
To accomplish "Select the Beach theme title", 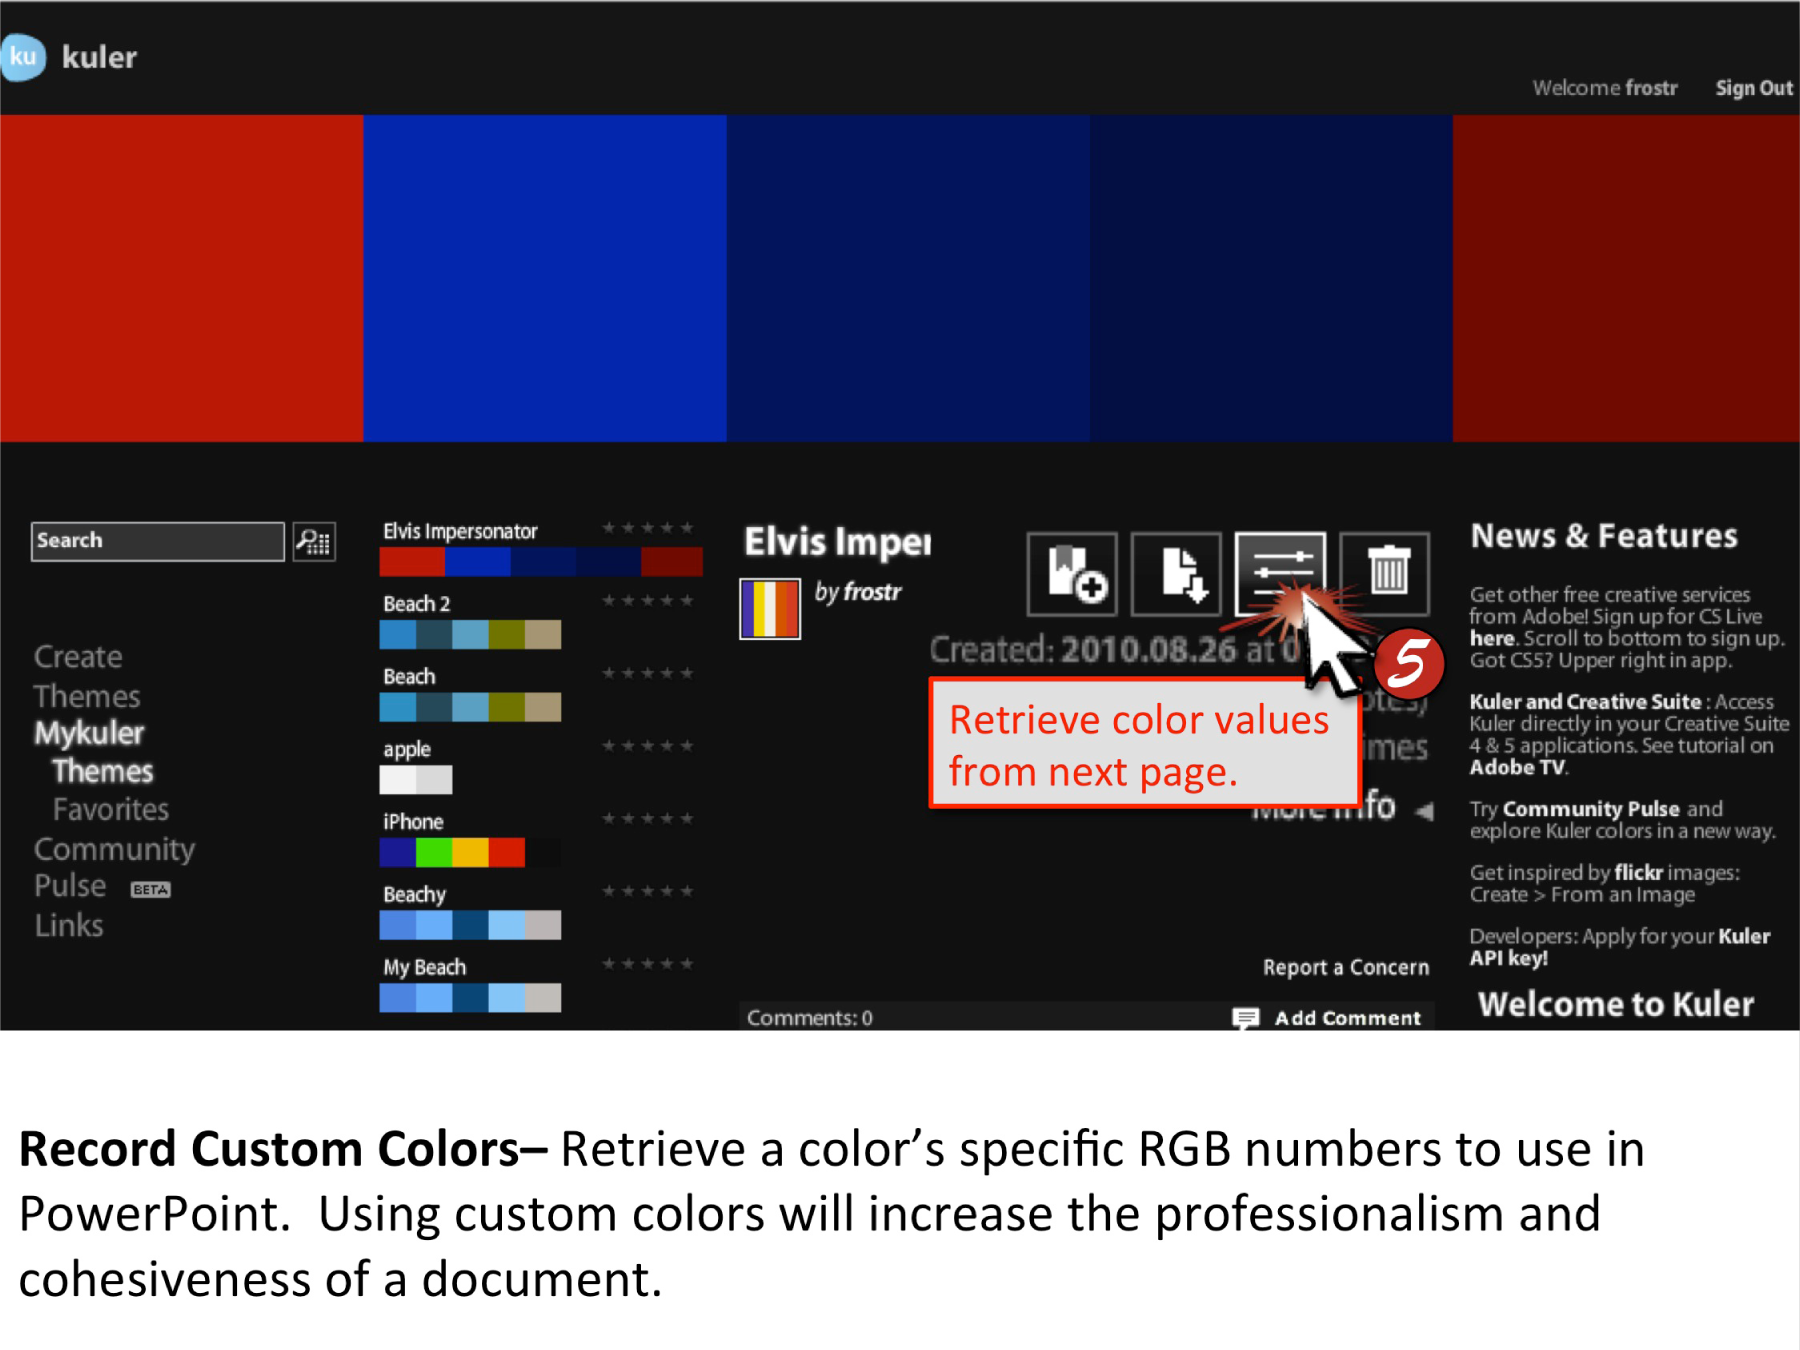I will point(409,677).
